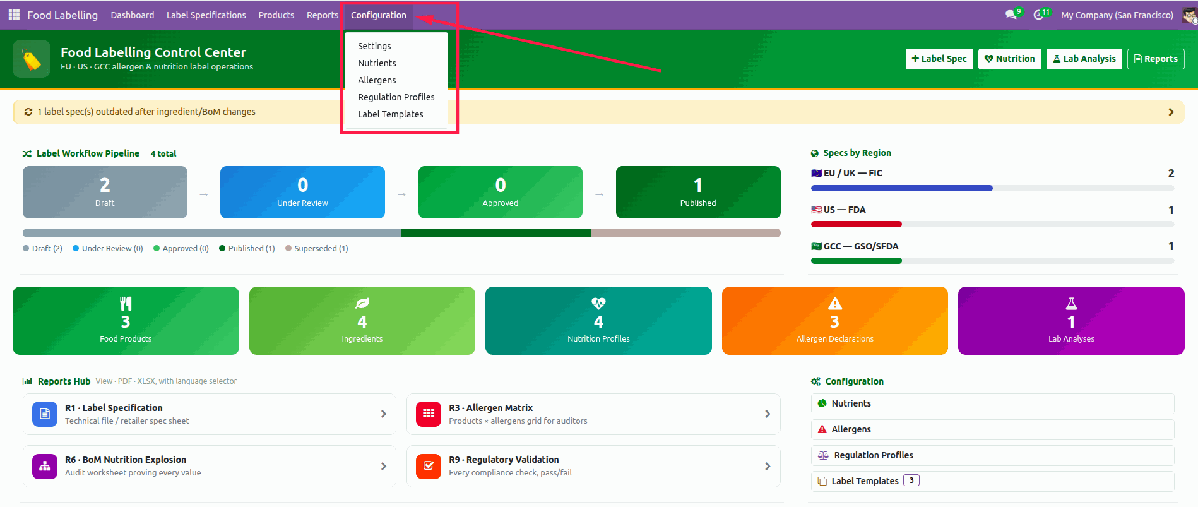Viewport: 1198px width, 507px height.
Task: Click the EU / UK — FIC progress bar
Action: tap(992, 187)
